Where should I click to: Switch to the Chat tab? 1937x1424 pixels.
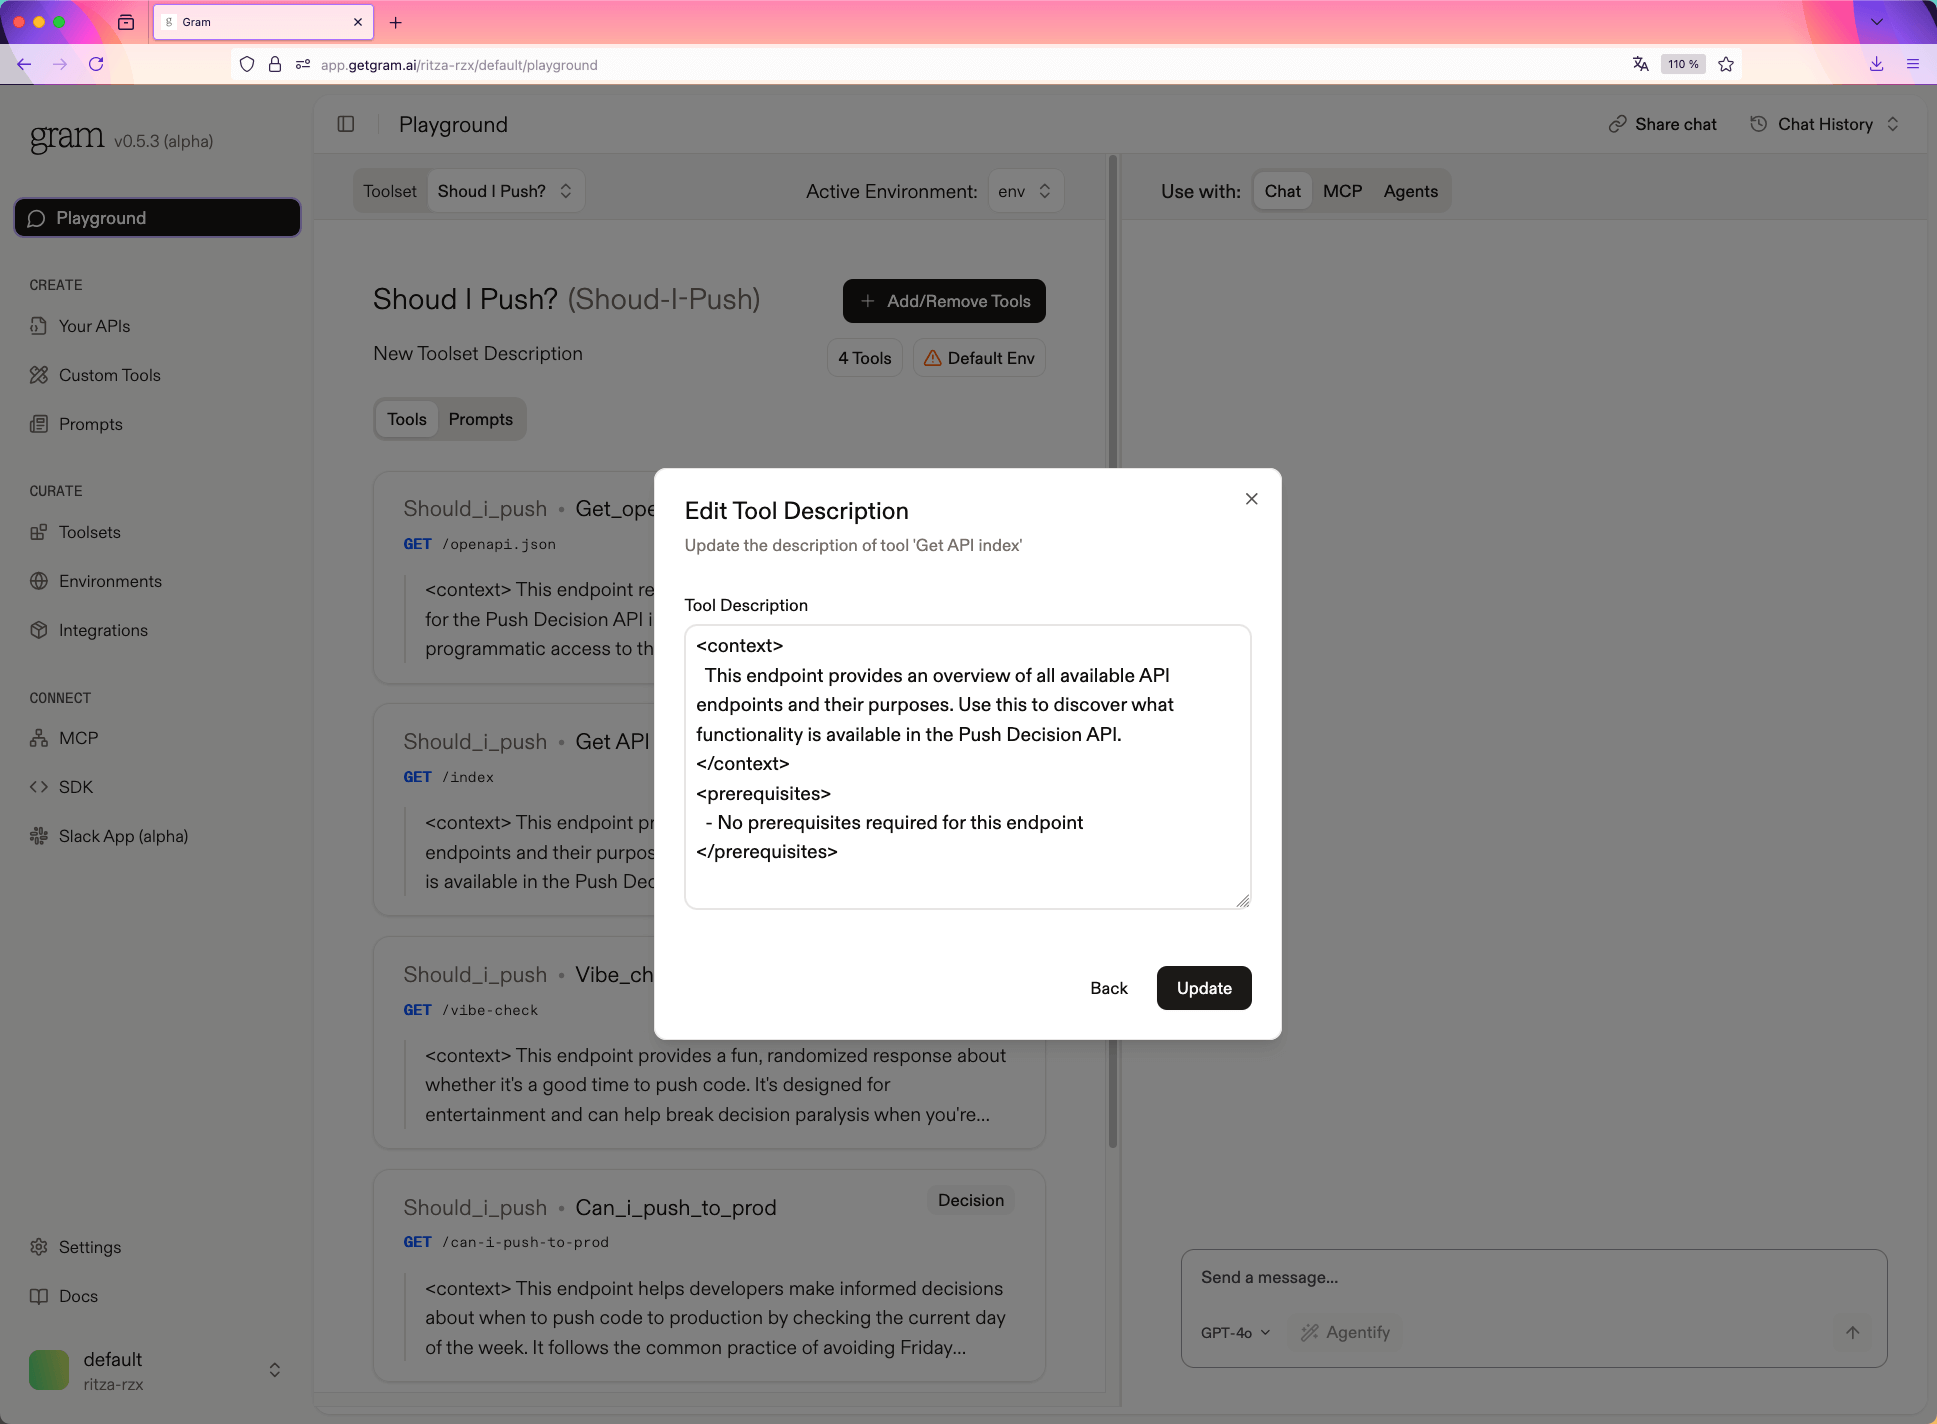click(1282, 191)
